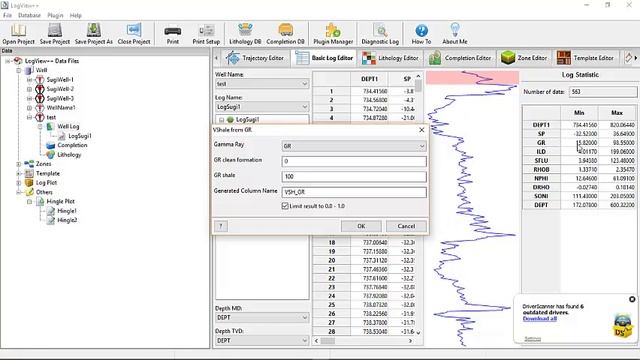Open the Depth MD dropdown
Screen dimensions: 640x360
[262, 318]
